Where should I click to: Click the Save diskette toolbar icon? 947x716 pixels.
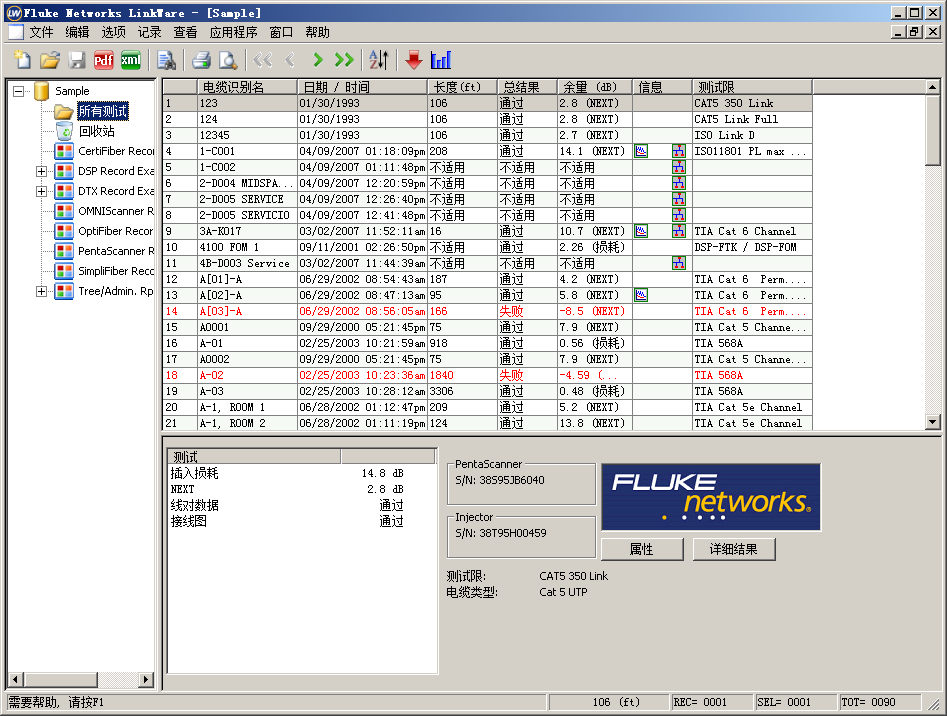[x=77, y=60]
